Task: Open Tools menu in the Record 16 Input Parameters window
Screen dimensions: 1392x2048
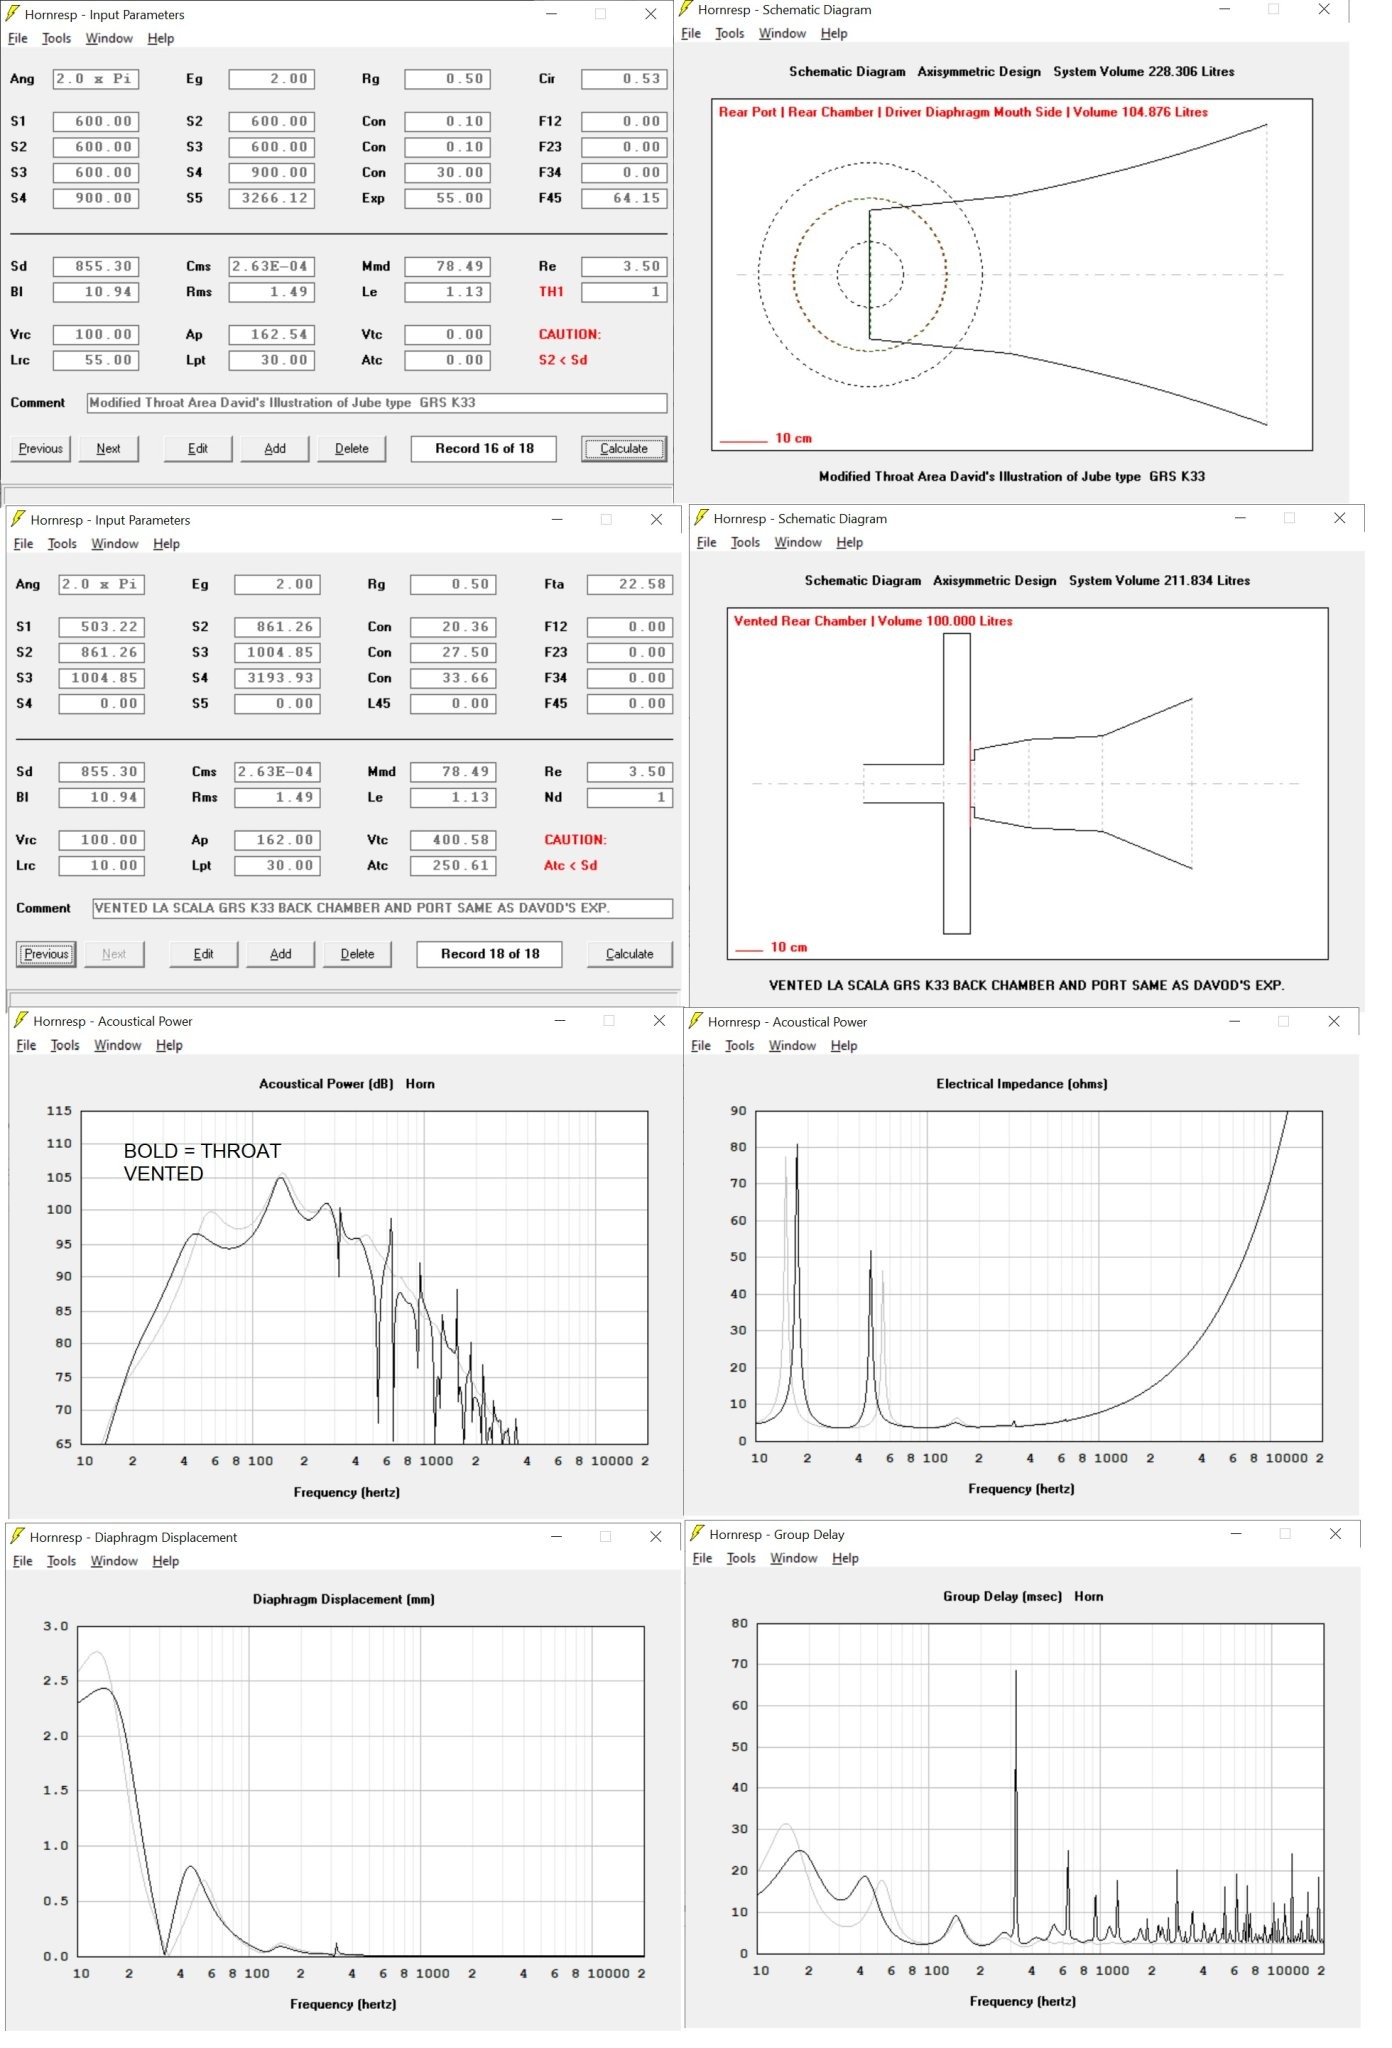Action: point(57,38)
